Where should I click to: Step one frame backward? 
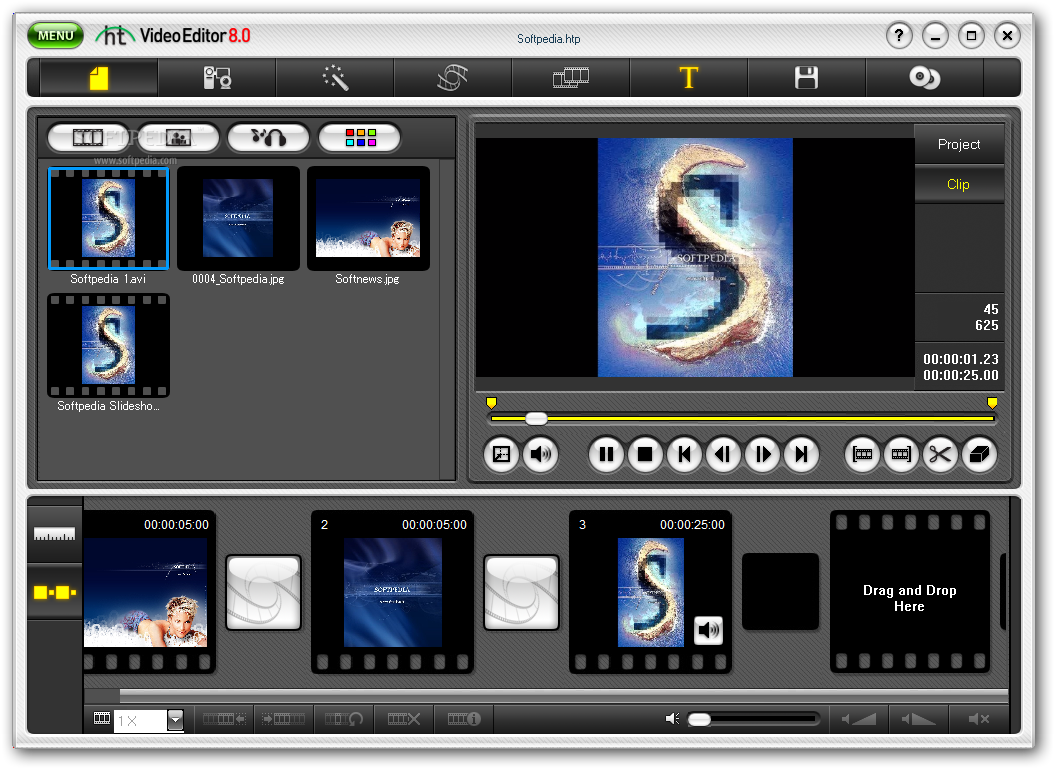tap(723, 455)
